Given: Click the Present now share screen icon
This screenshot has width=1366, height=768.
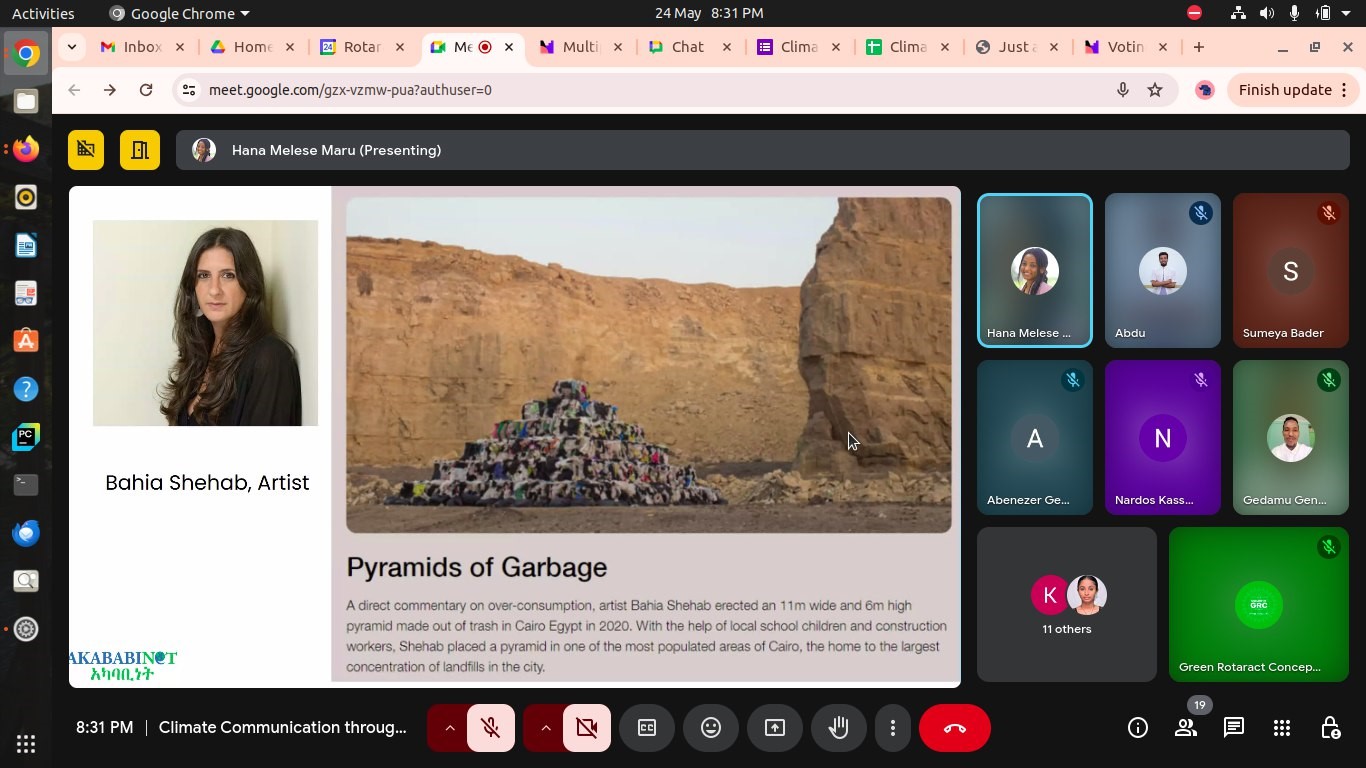Looking at the screenshot, I should click(774, 728).
